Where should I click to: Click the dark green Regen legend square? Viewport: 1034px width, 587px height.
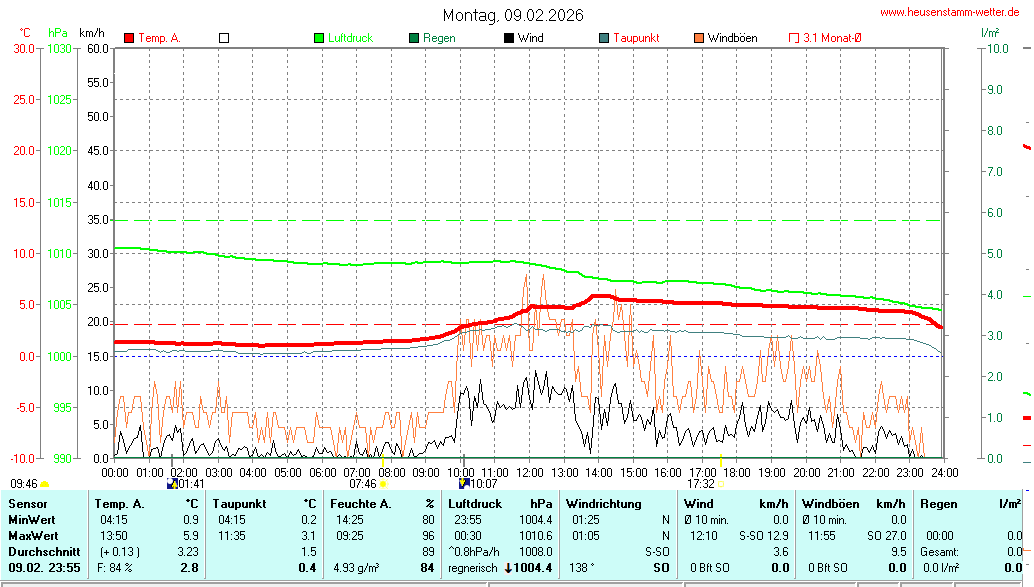point(414,38)
